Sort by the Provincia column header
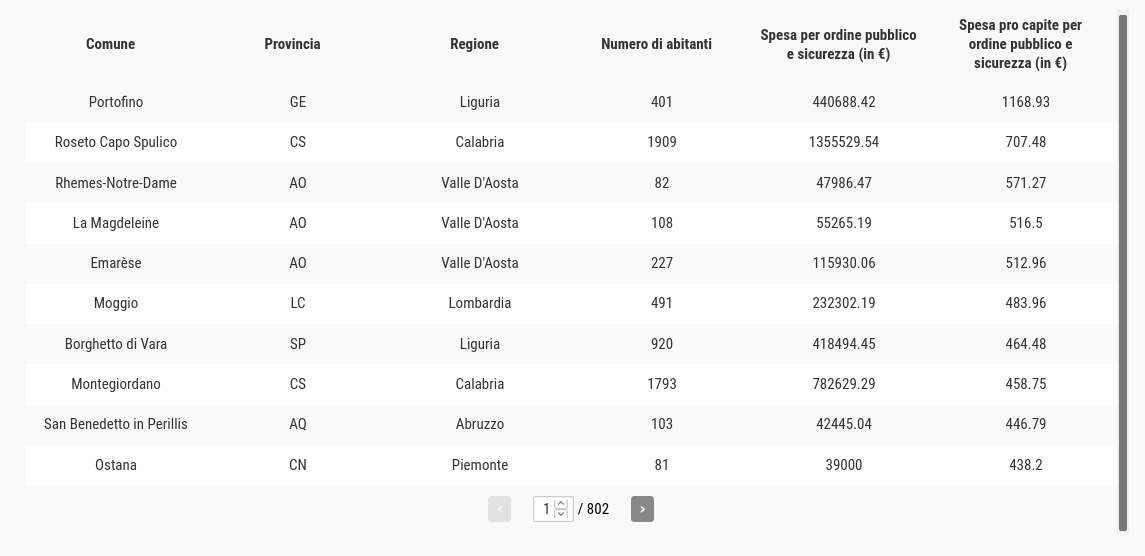1145x556 pixels. (x=292, y=44)
